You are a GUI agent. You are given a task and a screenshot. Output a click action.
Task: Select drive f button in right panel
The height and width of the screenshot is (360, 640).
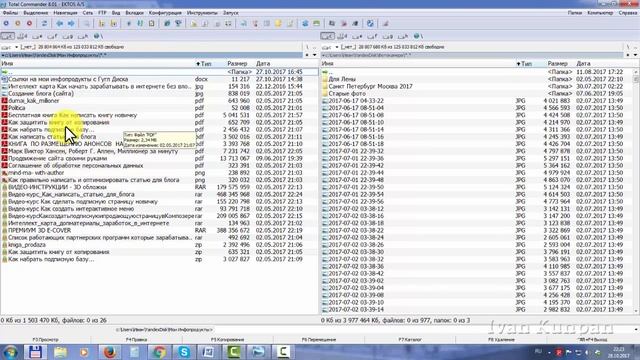tap(373, 36)
